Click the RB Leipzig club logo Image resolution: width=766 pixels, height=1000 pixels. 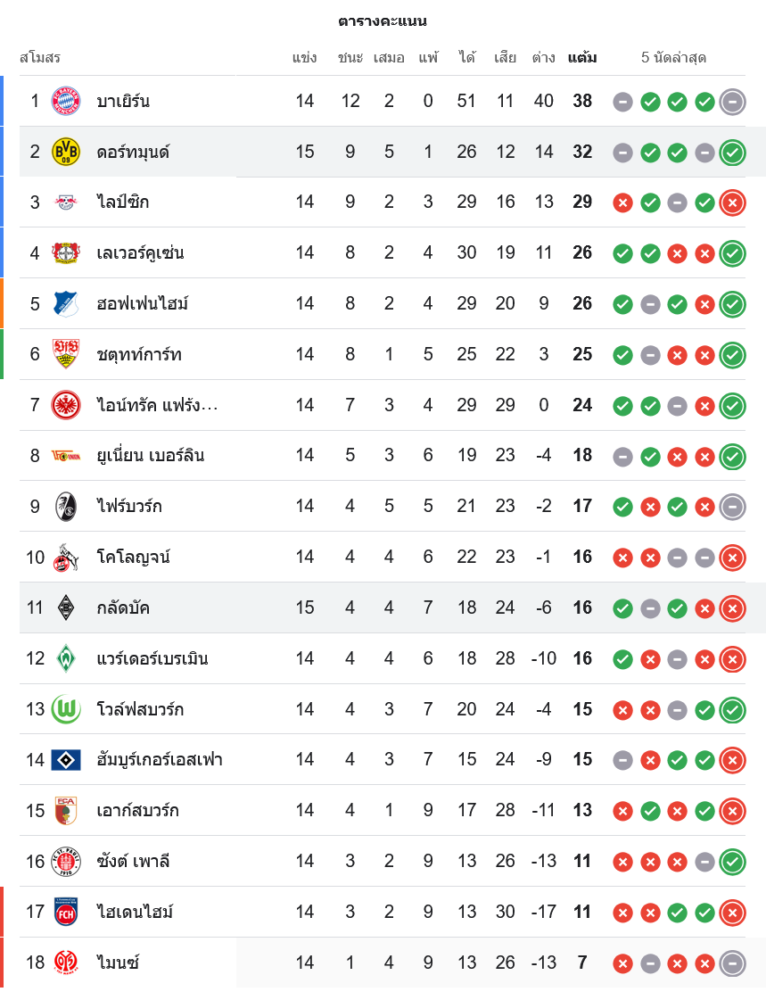[x=66, y=202]
